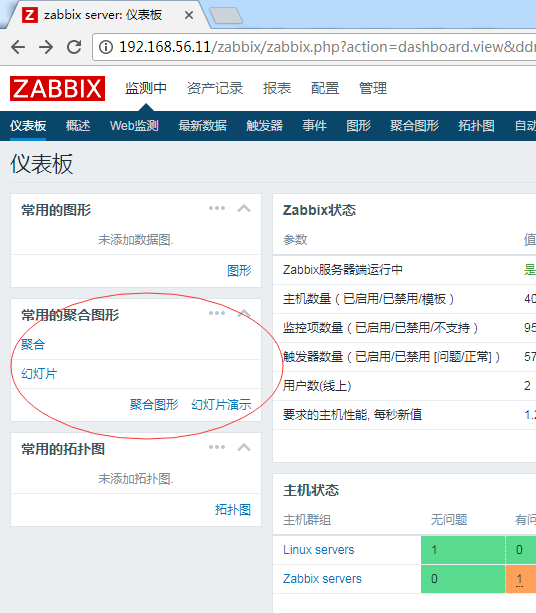Select the 最新数据 submenu tab
Image resolution: width=536 pixels, height=613 pixels.
point(203,126)
